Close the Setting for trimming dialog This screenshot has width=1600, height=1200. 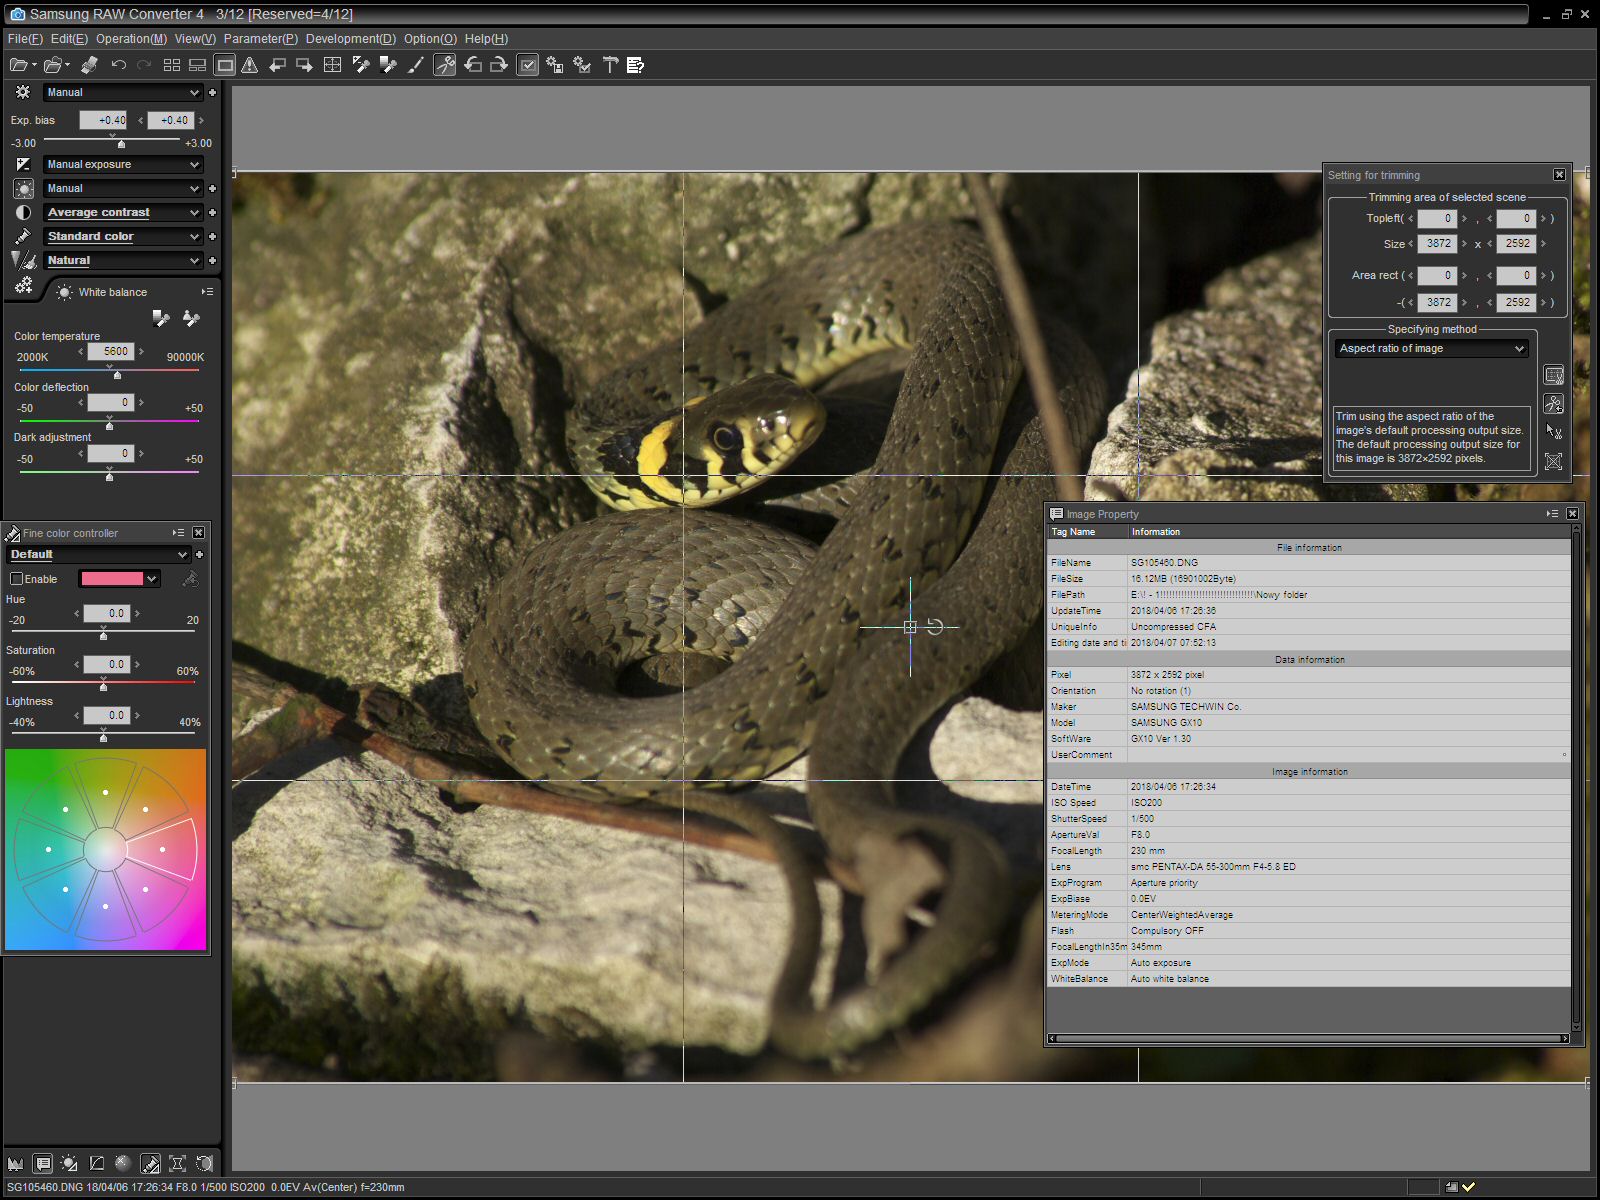pyautogui.click(x=1559, y=175)
